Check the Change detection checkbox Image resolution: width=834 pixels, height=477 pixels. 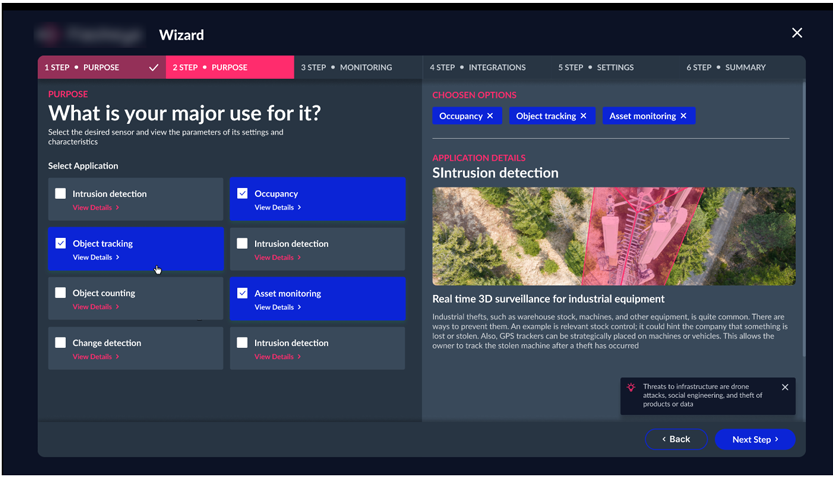[x=61, y=343]
